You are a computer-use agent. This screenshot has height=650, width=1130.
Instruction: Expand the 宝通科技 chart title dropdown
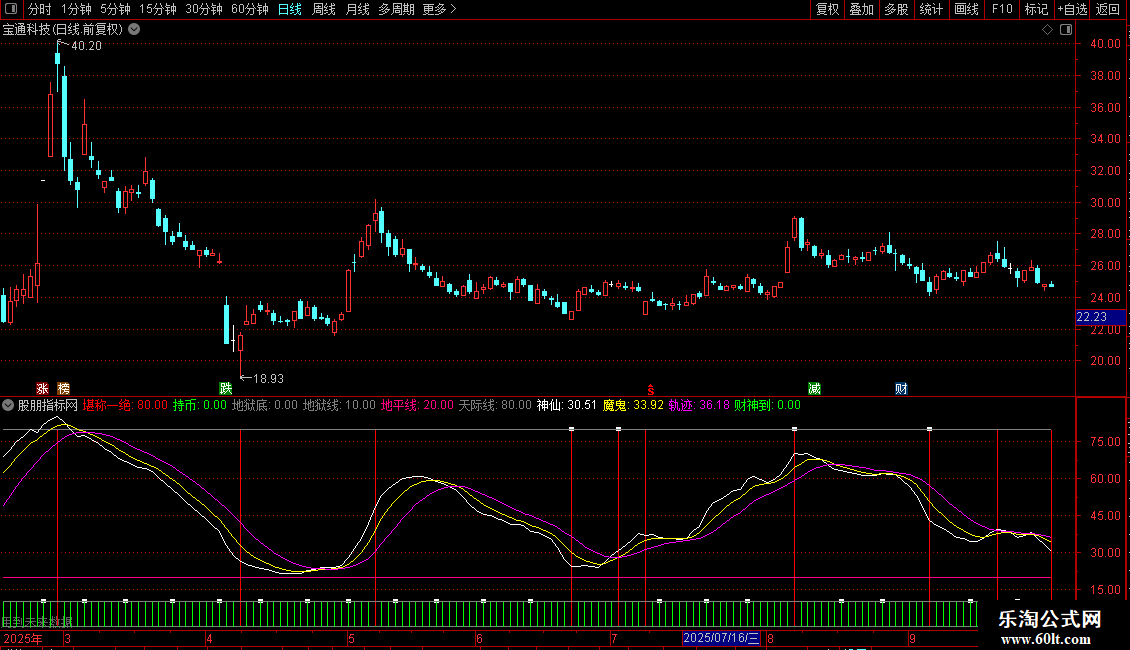[x=135, y=29]
